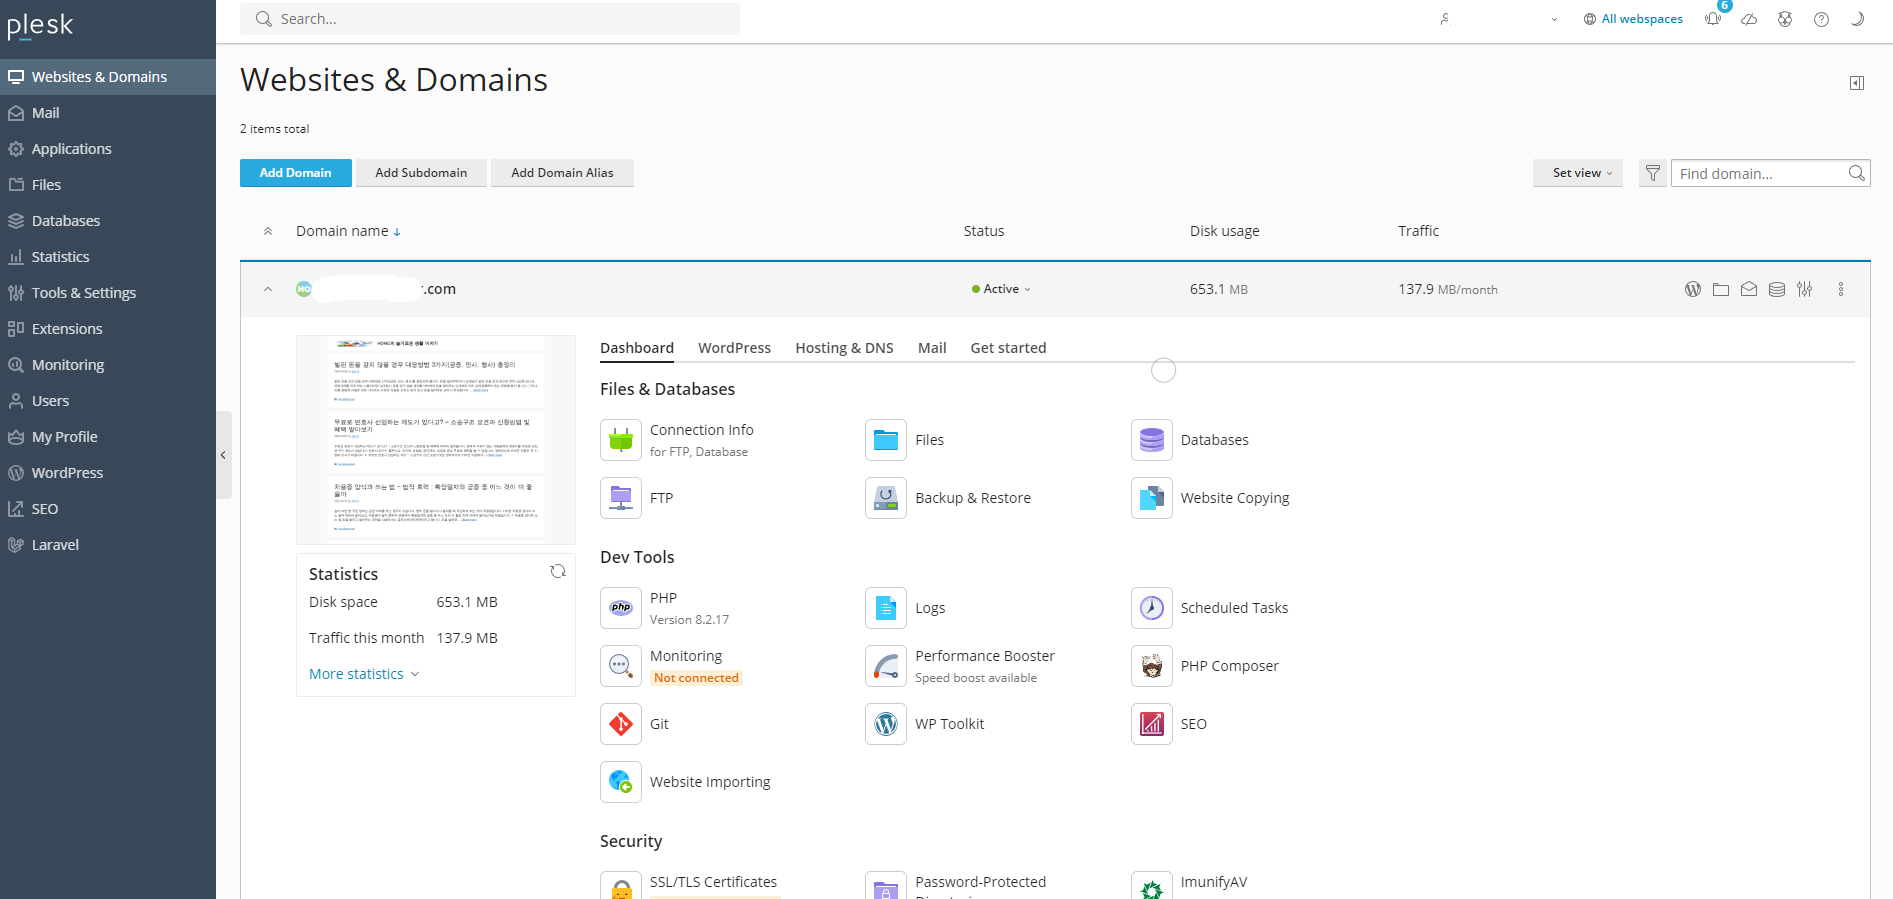Click the WordPress icon in domain row

pos(1693,289)
